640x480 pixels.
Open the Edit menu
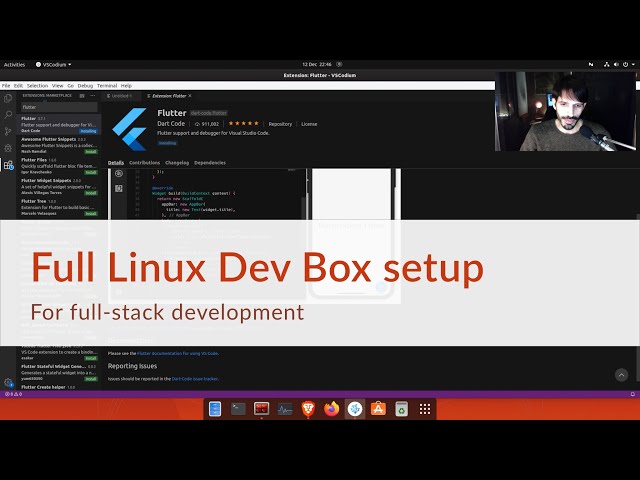pos(18,86)
